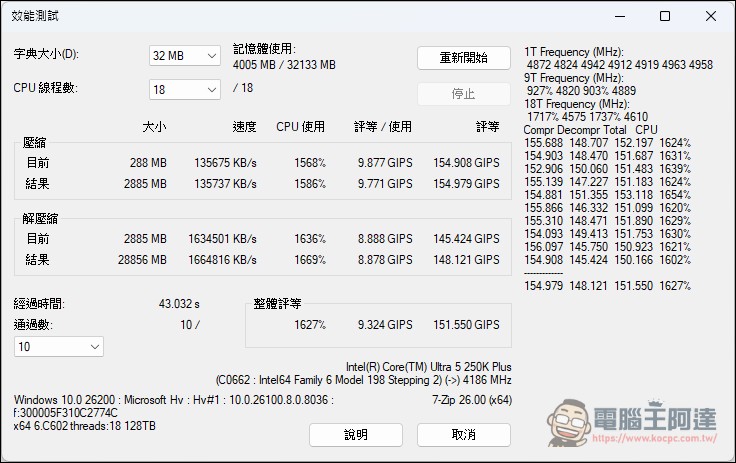The width and height of the screenshot is (736, 463).
Task: Click the compression current speed 135675 KB/s
Action: [x=225, y=163]
